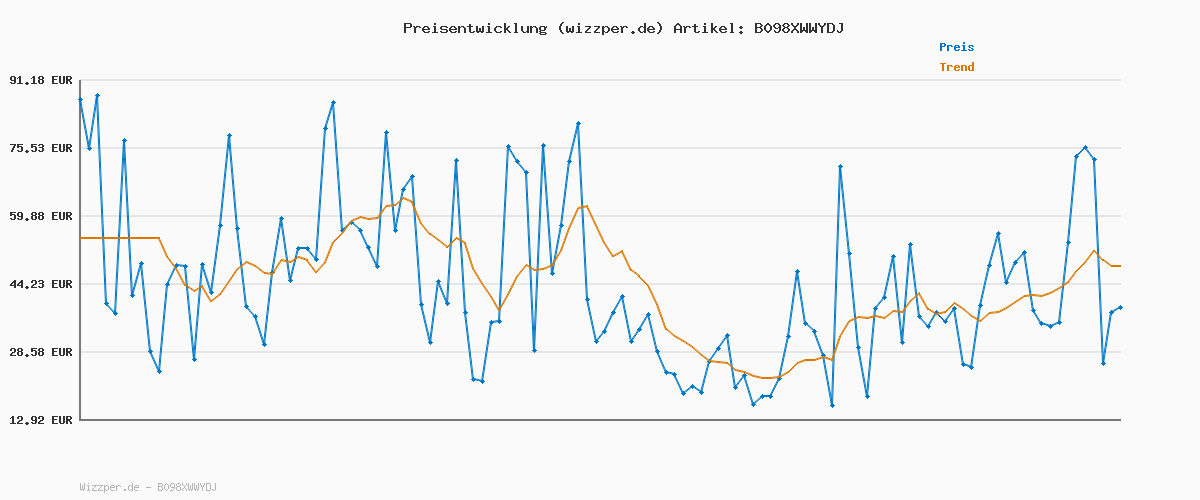Viewport: 1200px width, 500px height.
Task: Click the left start of the orange trend line
Action: [x=80, y=238]
